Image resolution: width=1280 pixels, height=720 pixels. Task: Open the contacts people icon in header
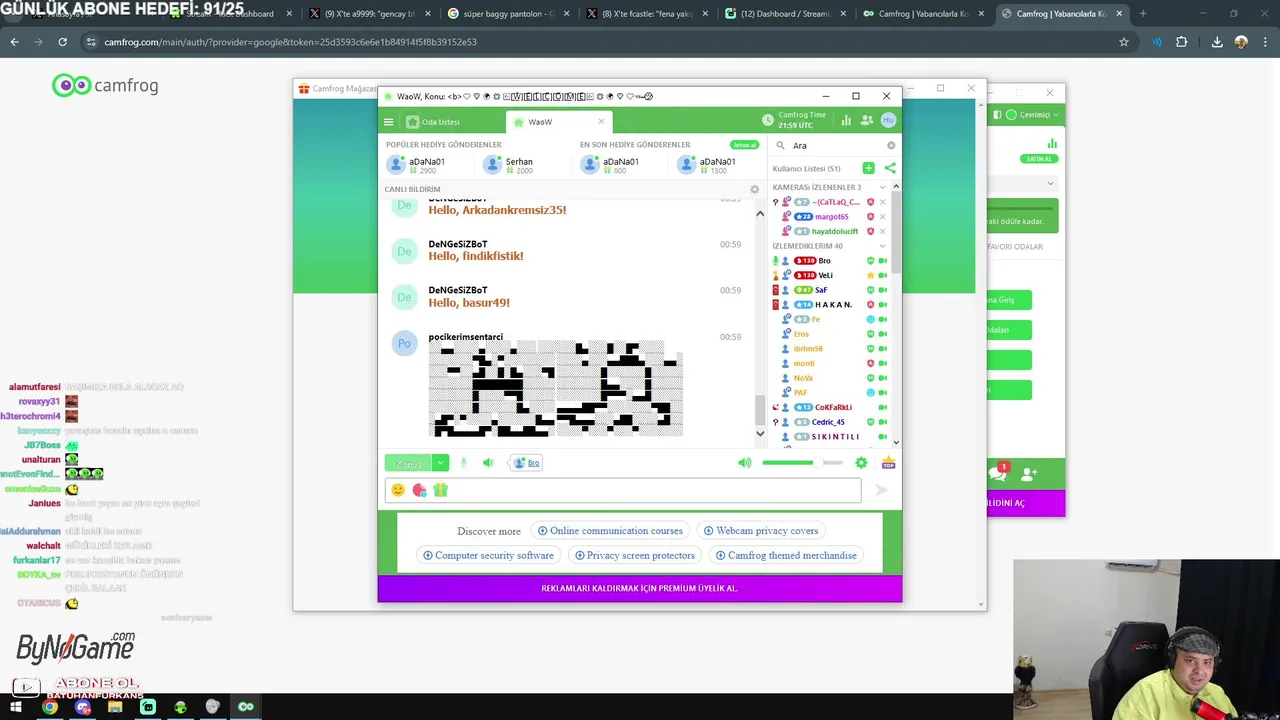866,120
